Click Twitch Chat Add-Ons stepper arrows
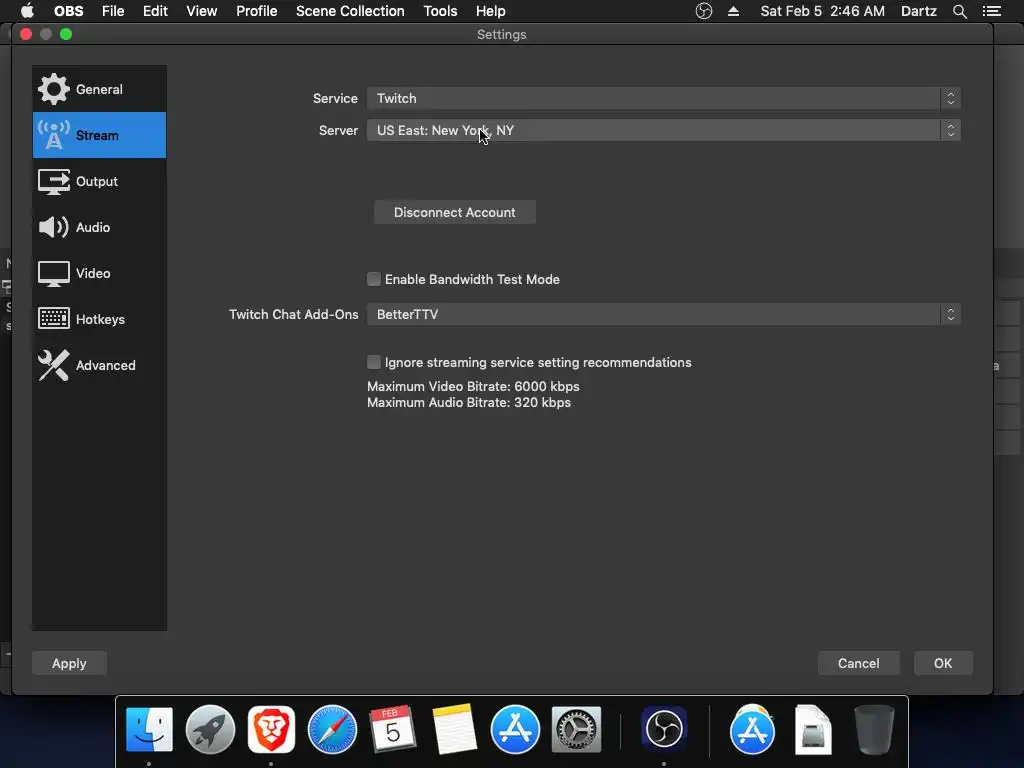 pos(951,315)
